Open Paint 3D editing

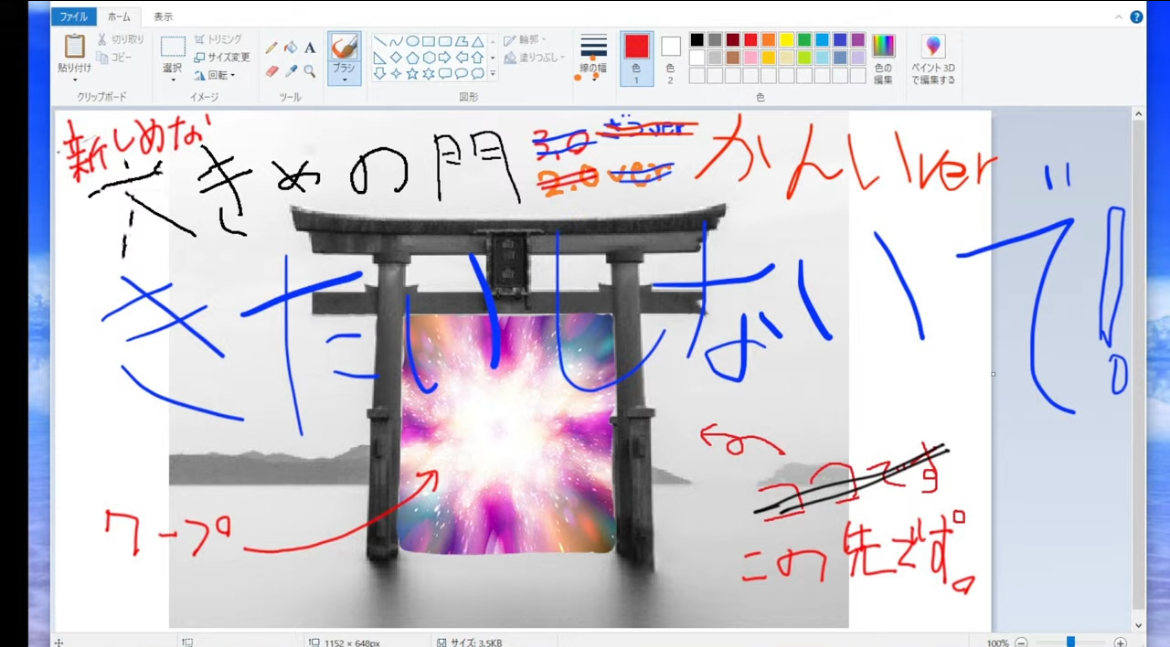[933, 59]
